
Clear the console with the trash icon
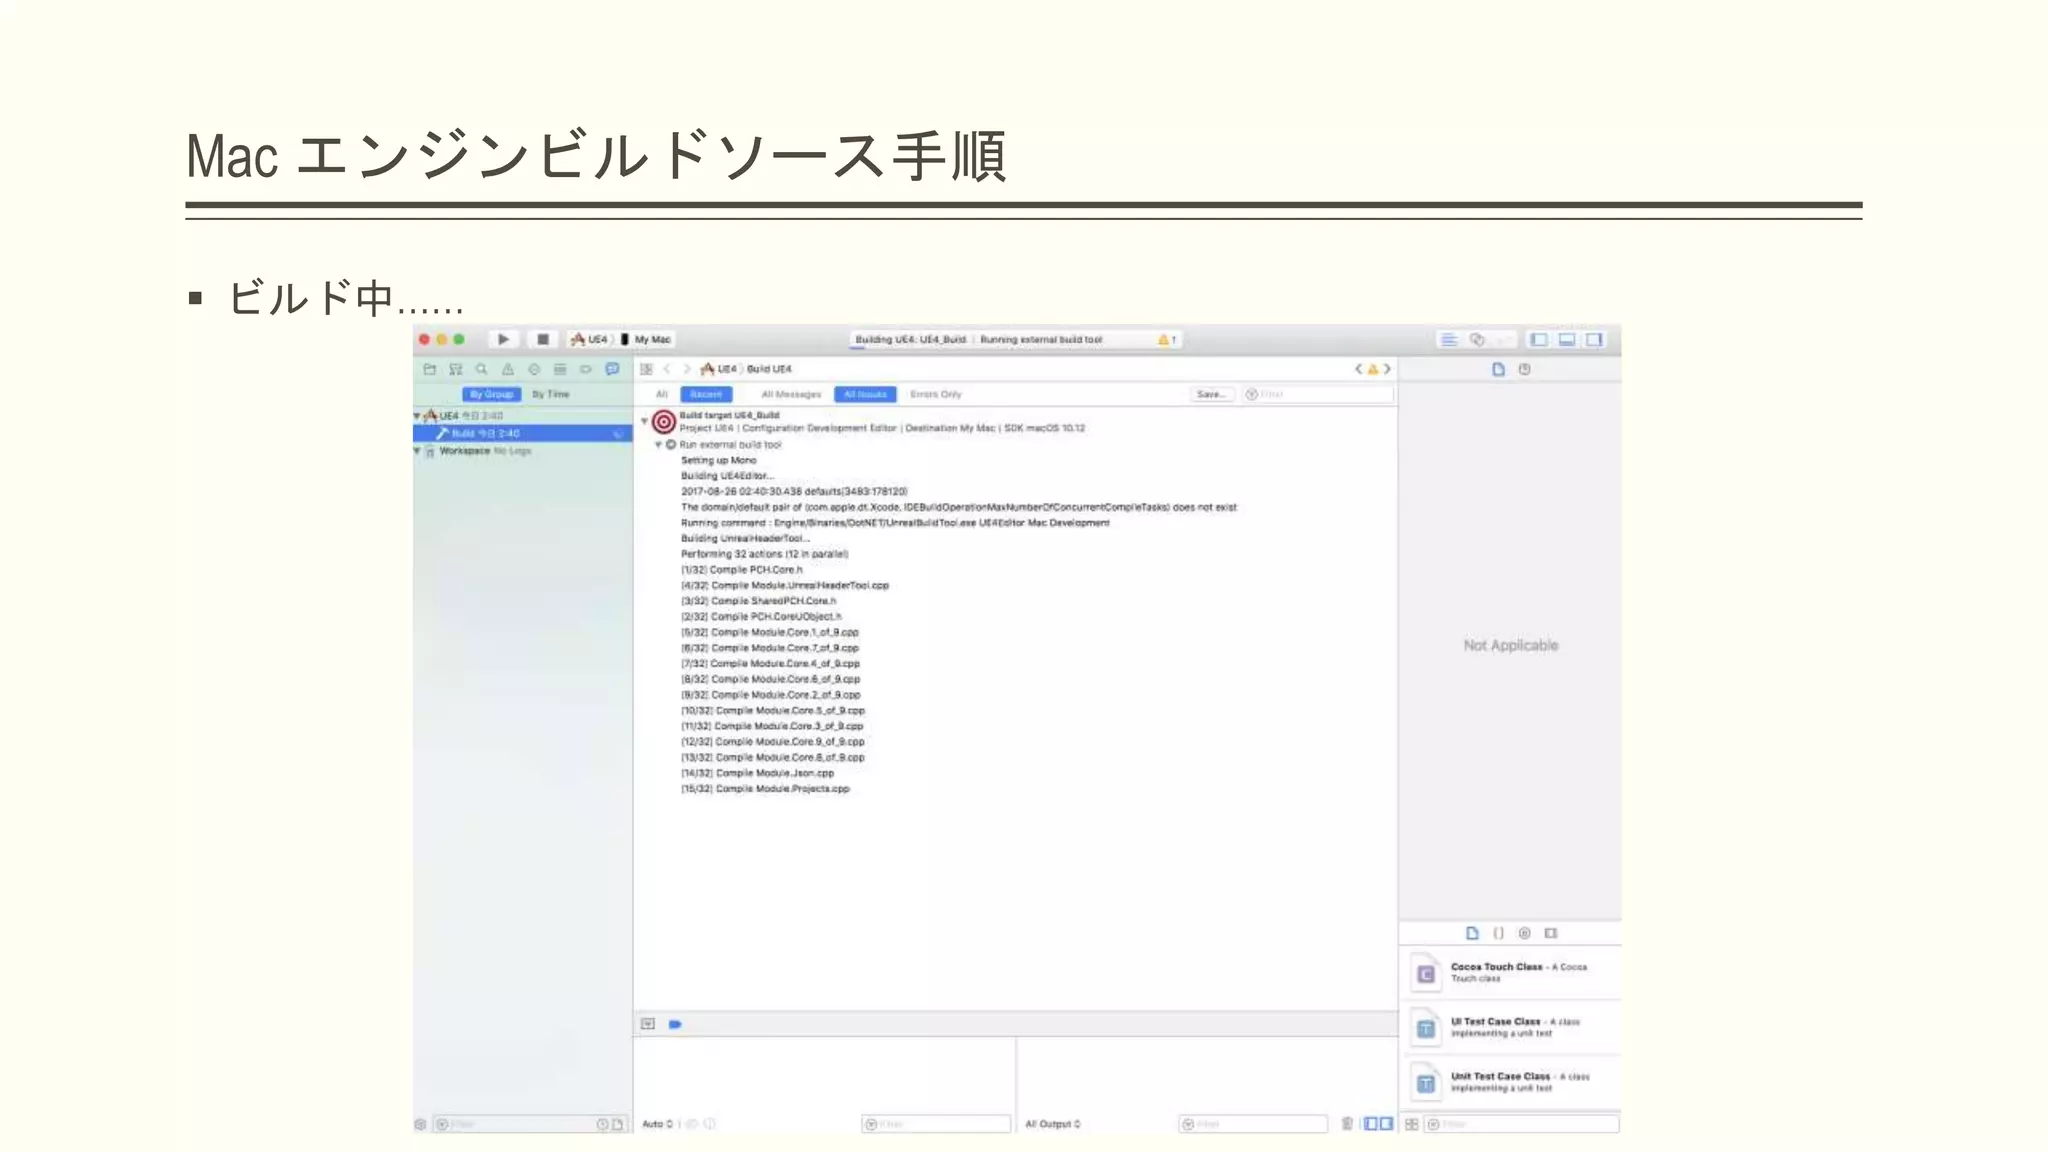pos(1347,1124)
